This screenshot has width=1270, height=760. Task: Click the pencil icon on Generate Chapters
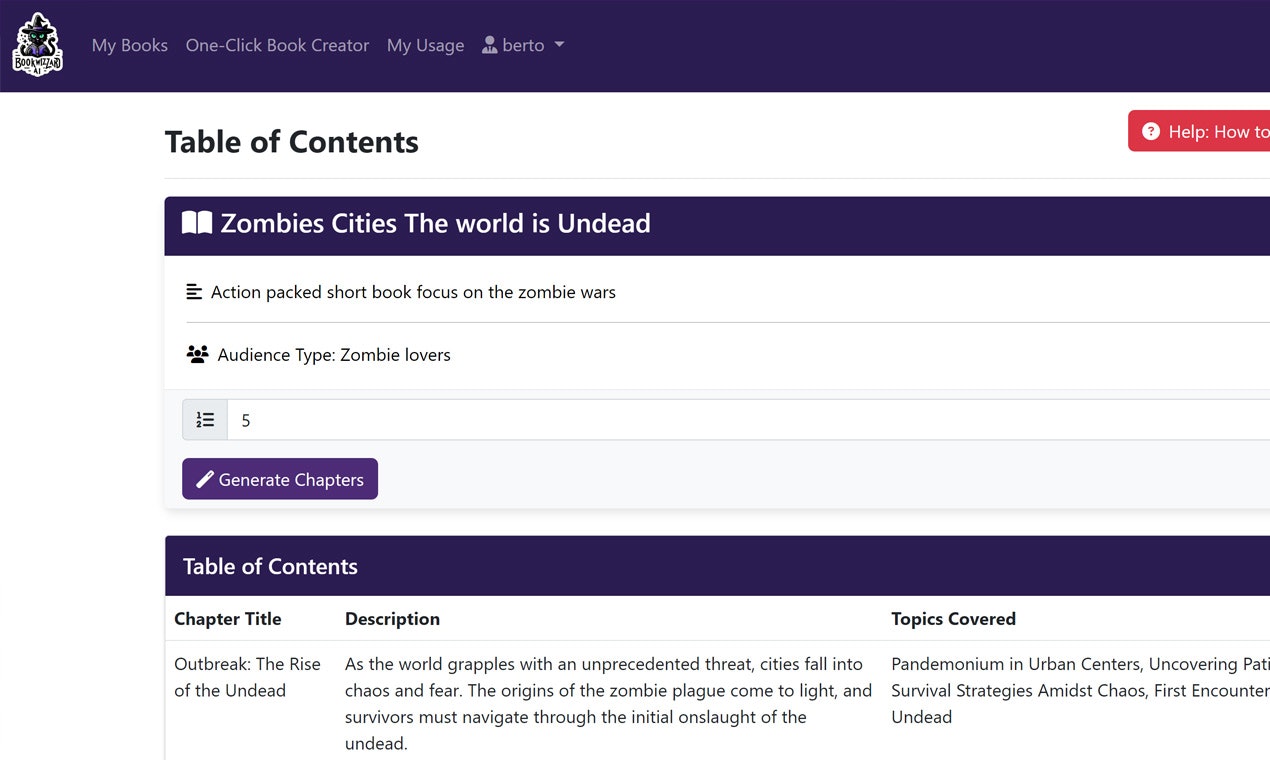pos(205,480)
